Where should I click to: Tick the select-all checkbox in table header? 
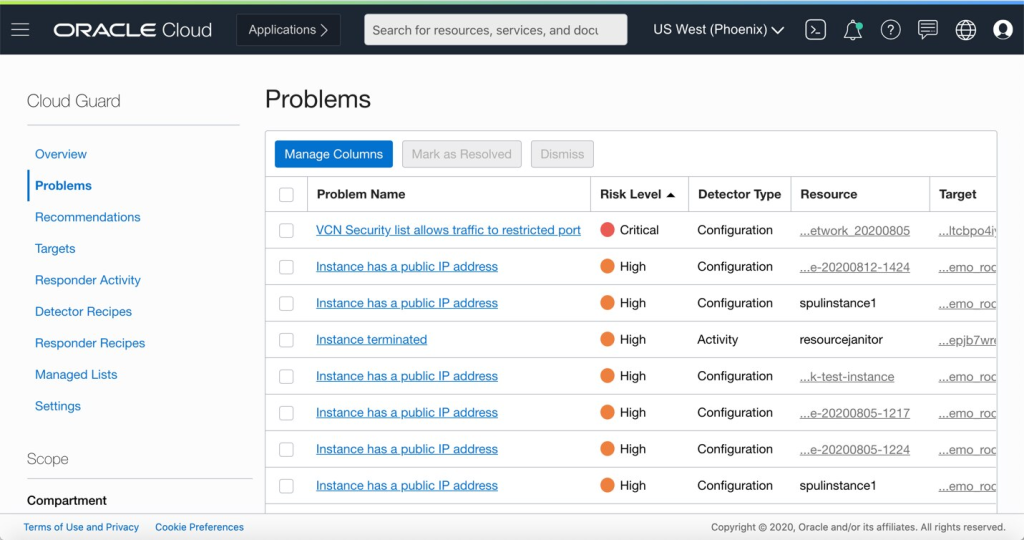(287, 194)
